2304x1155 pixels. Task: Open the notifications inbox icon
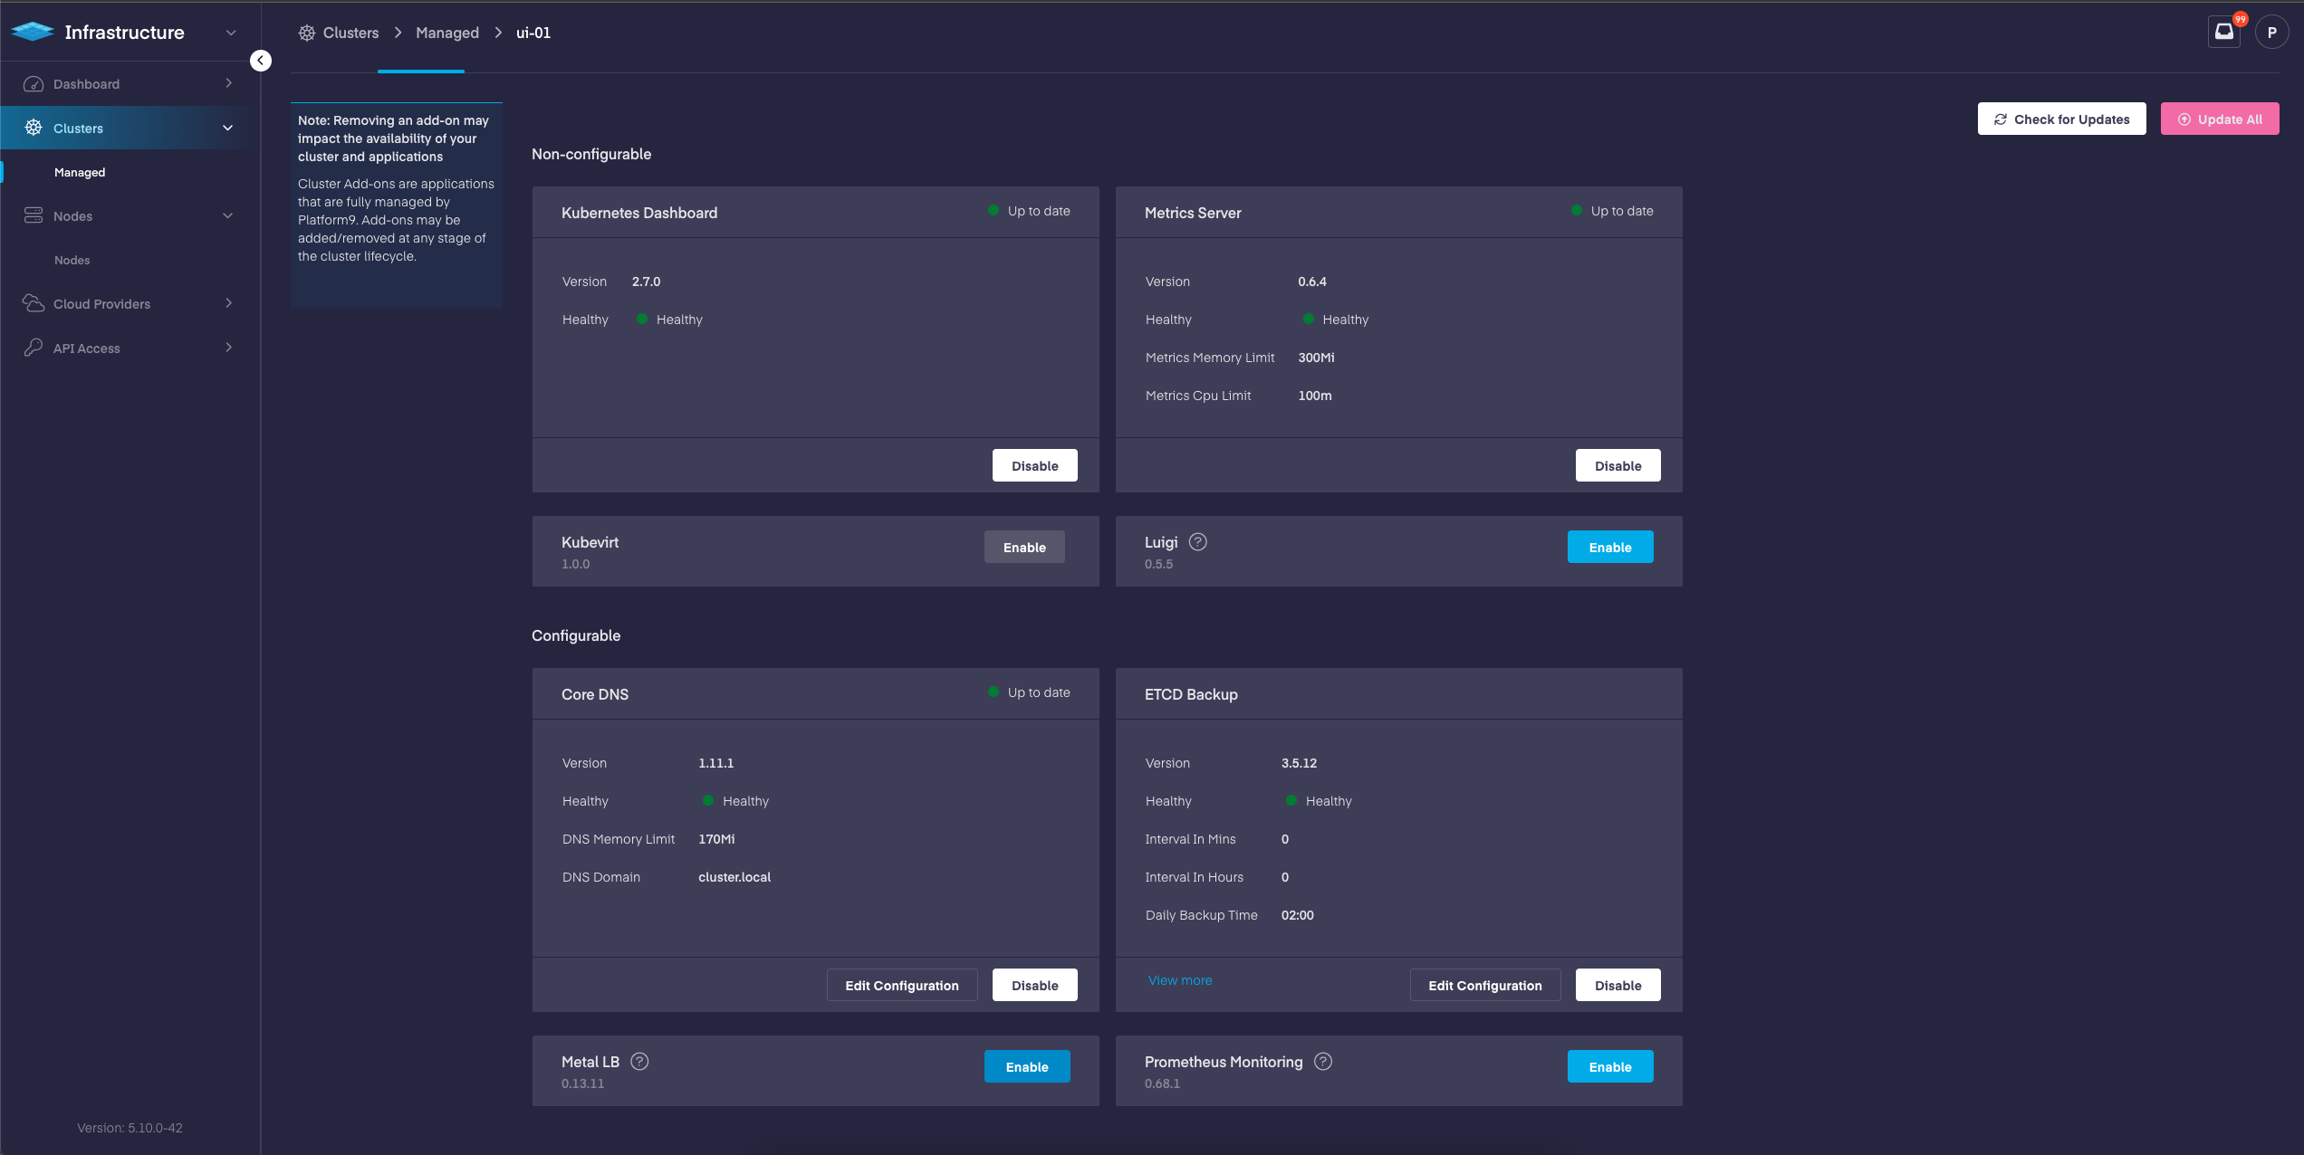[x=2223, y=32]
